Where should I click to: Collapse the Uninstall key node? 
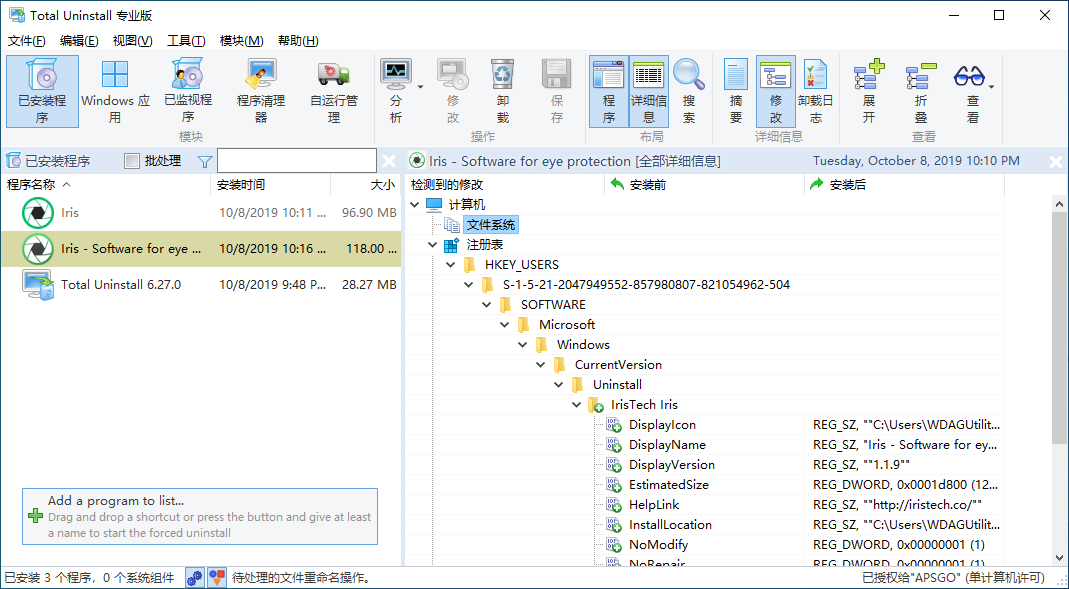[x=559, y=384]
